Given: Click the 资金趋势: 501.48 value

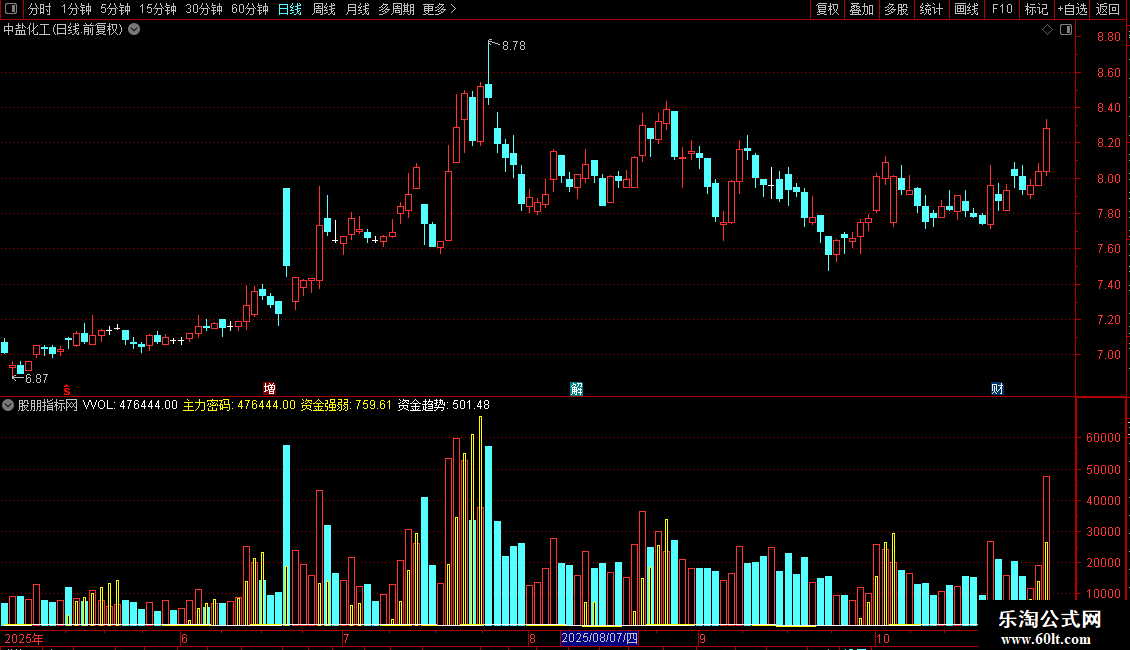Looking at the screenshot, I should point(444,405).
